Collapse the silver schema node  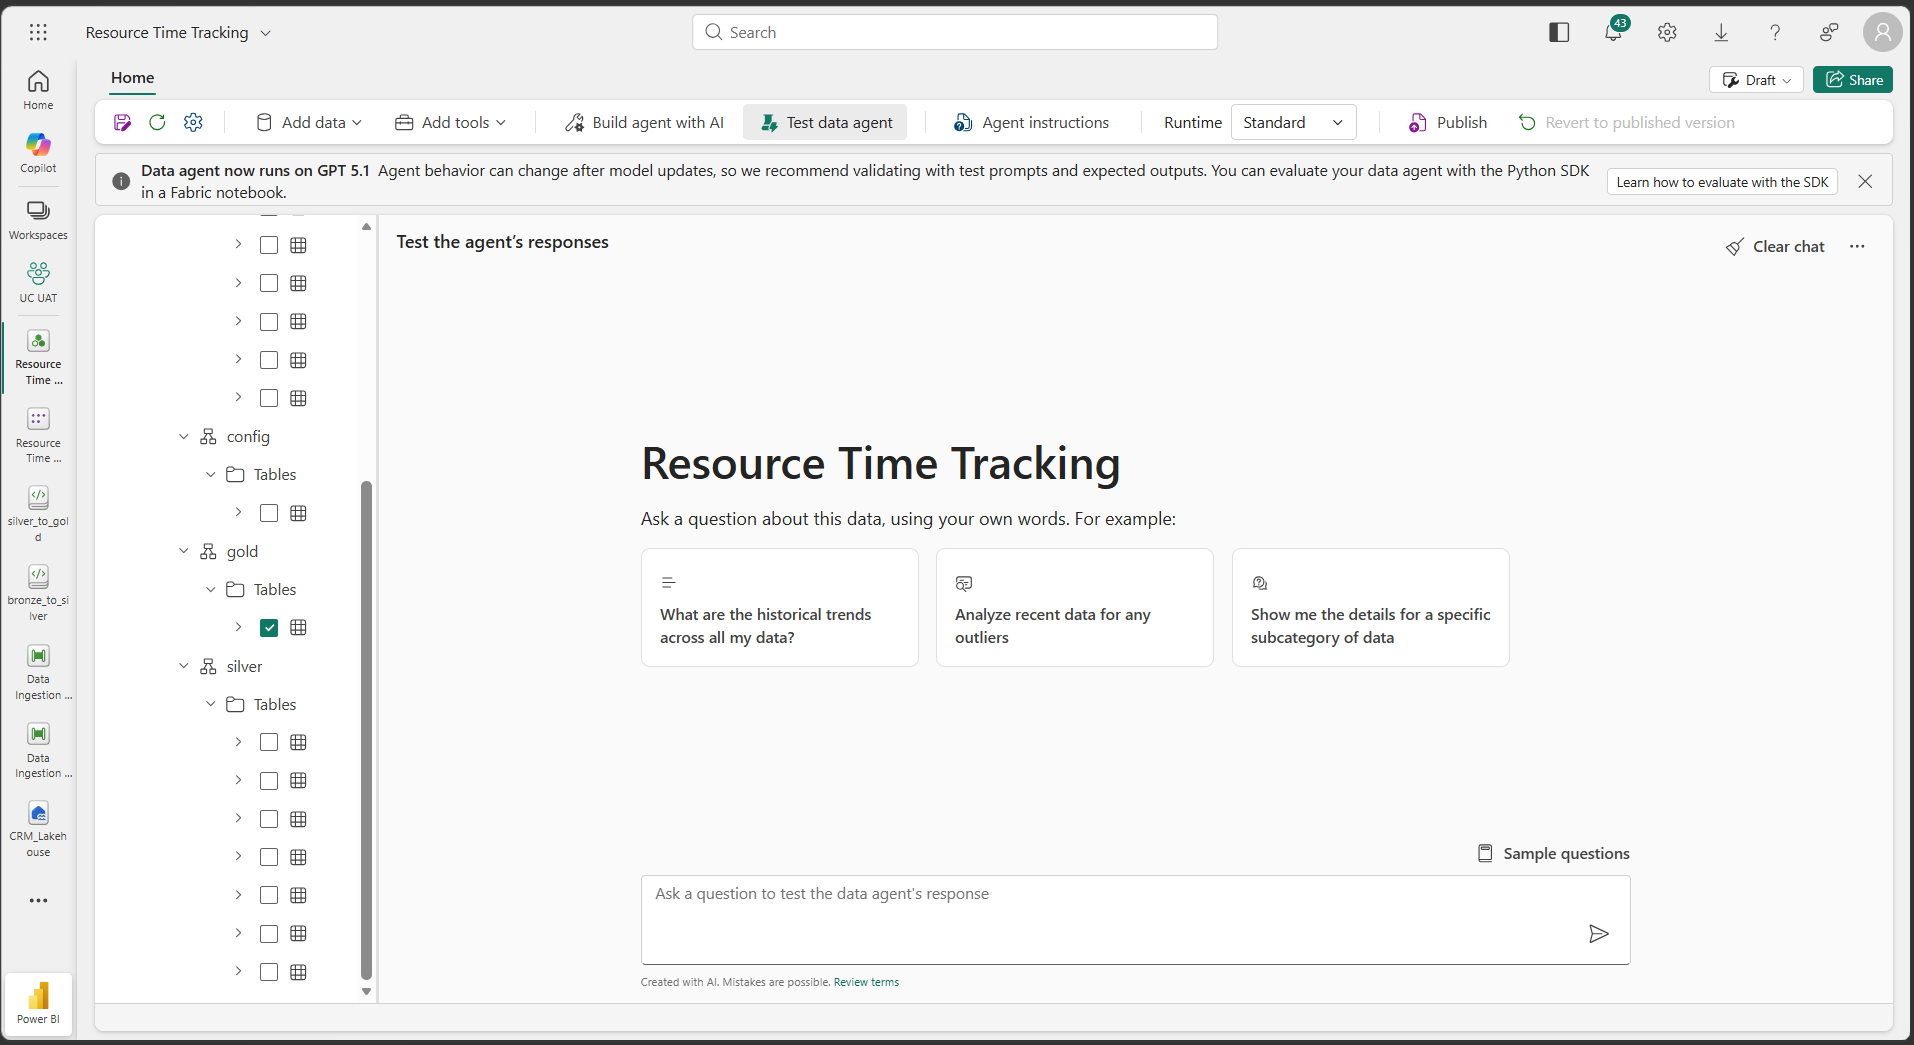tap(184, 666)
